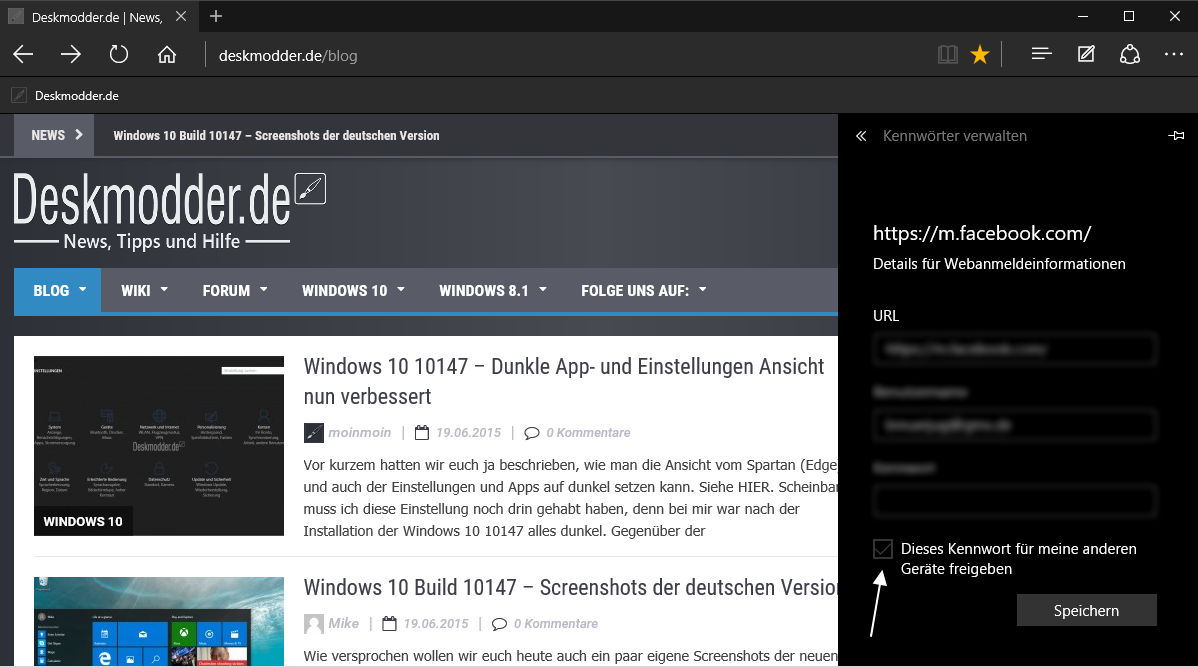Toggle 'Dieses Kennwort für meine anderen Geräte freigeben'

[882, 549]
